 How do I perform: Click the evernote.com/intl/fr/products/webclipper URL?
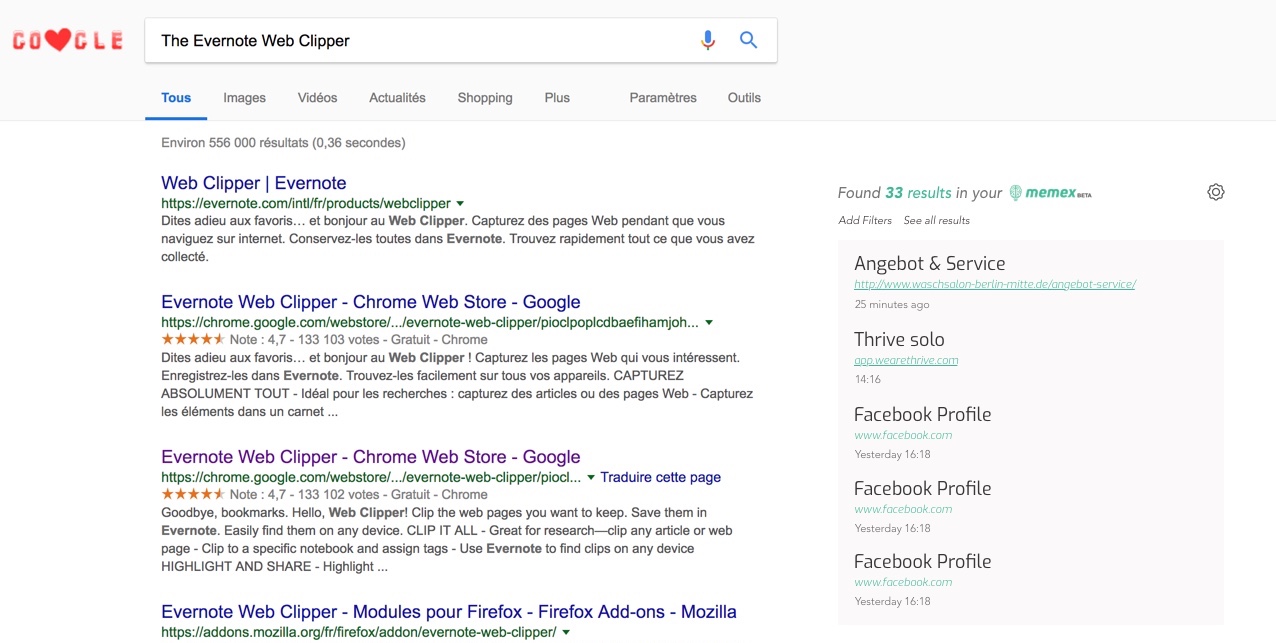(306, 203)
